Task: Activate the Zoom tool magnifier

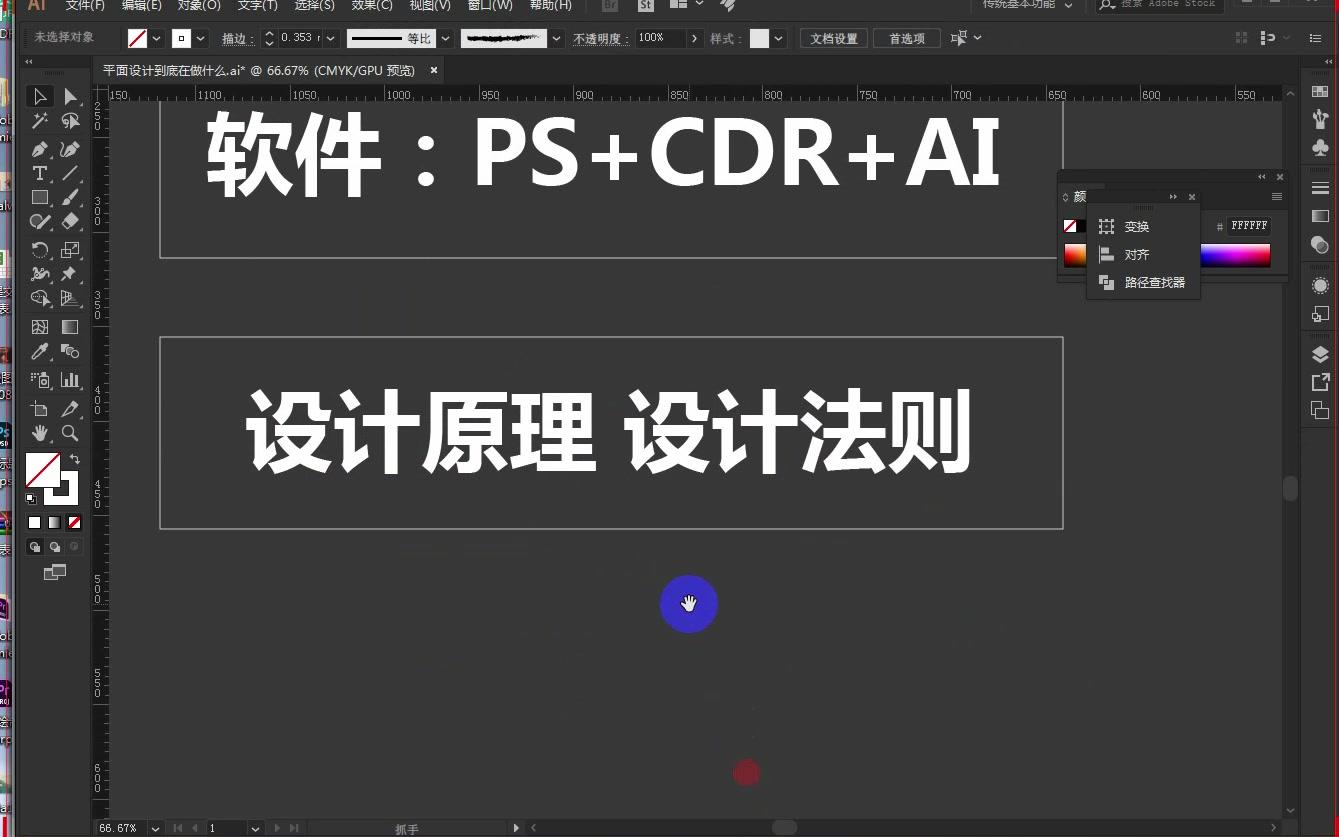Action: [70, 433]
